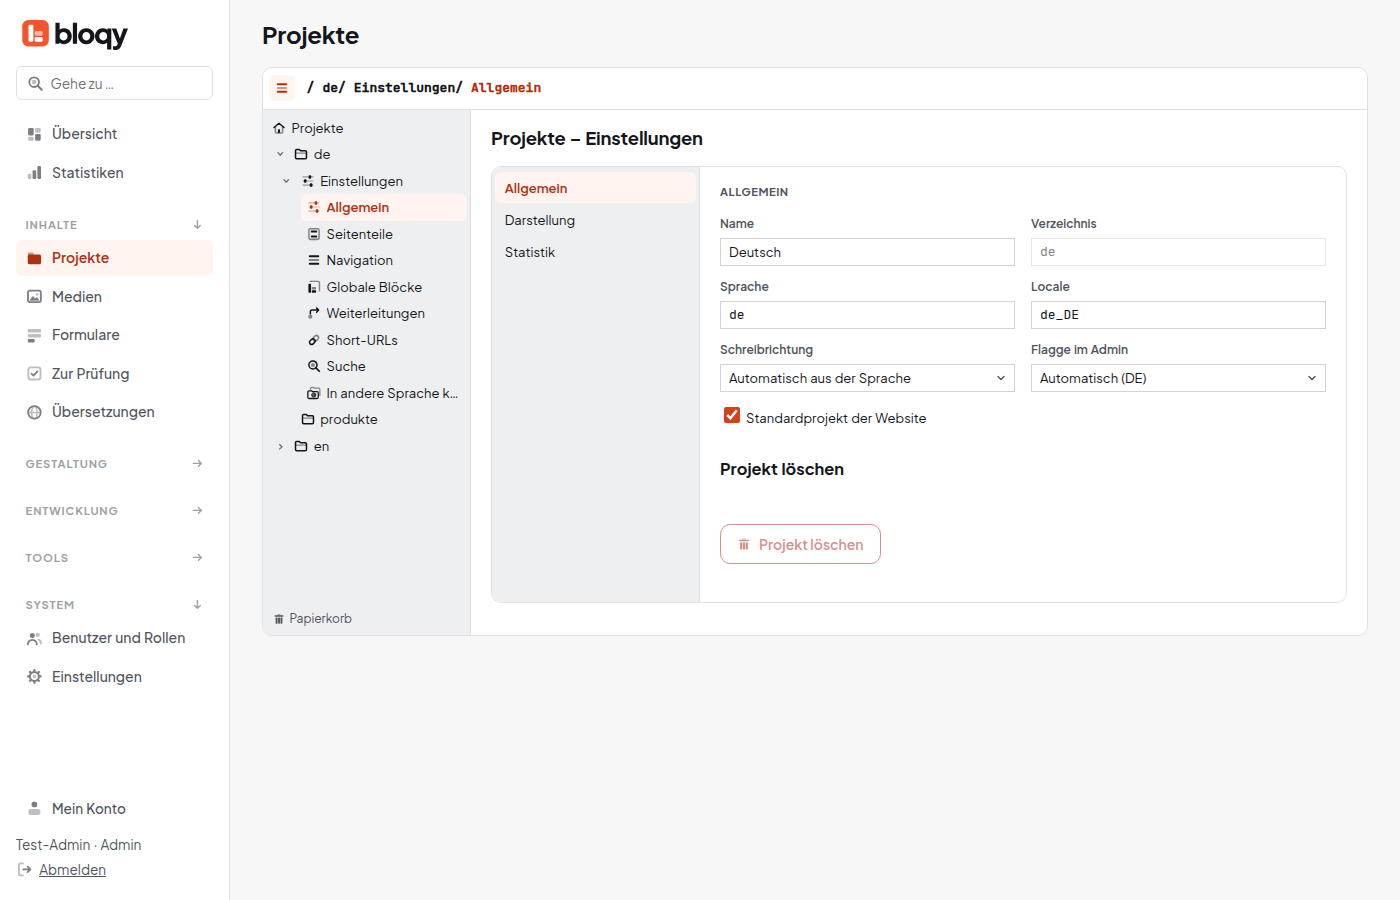Click the Einstellungen gear icon in sidebar
Image resolution: width=1400 pixels, height=900 pixels.
pyautogui.click(x=34, y=677)
